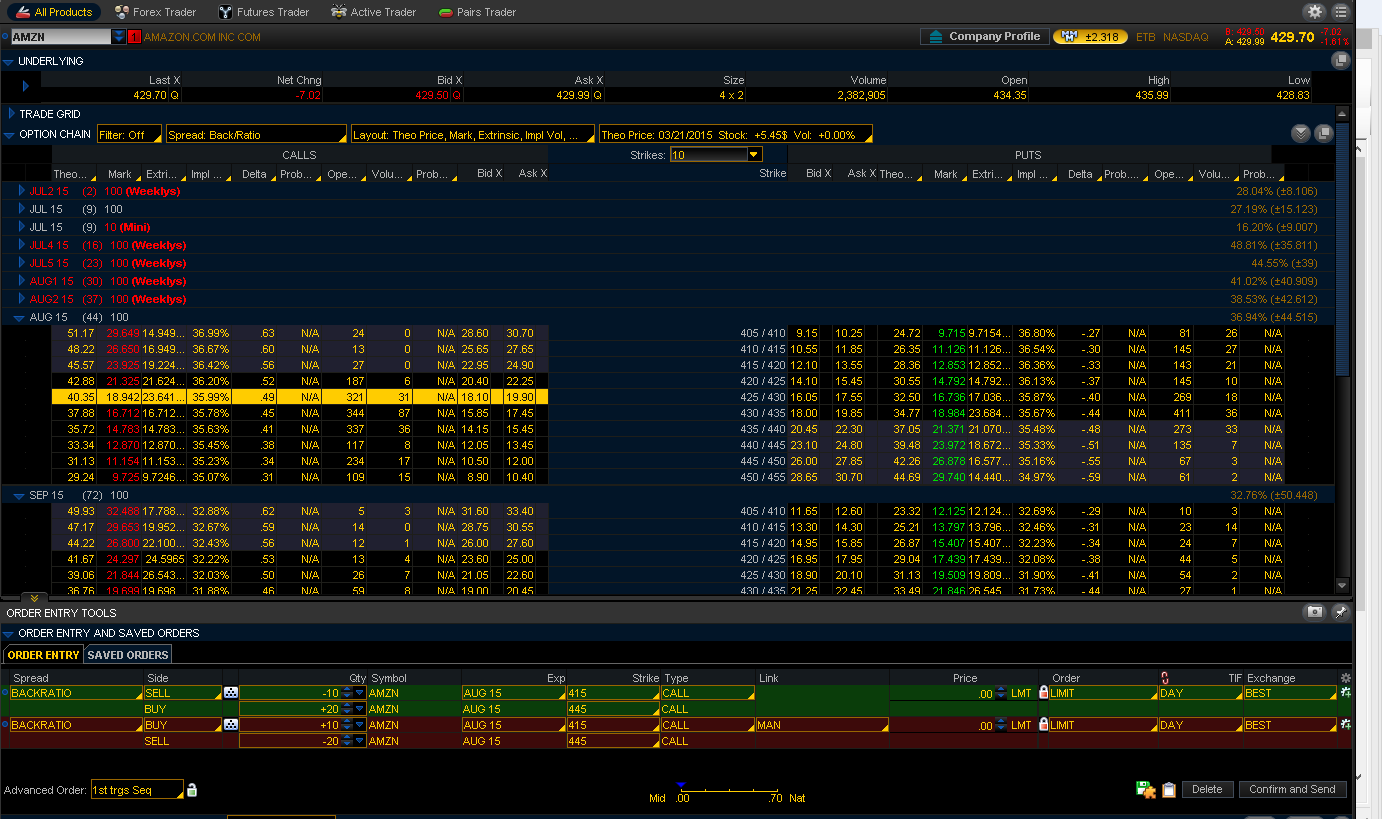Click the Mid/Nat price slider
Image resolution: width=1382 pixels, height=819 pixels.
728,790
